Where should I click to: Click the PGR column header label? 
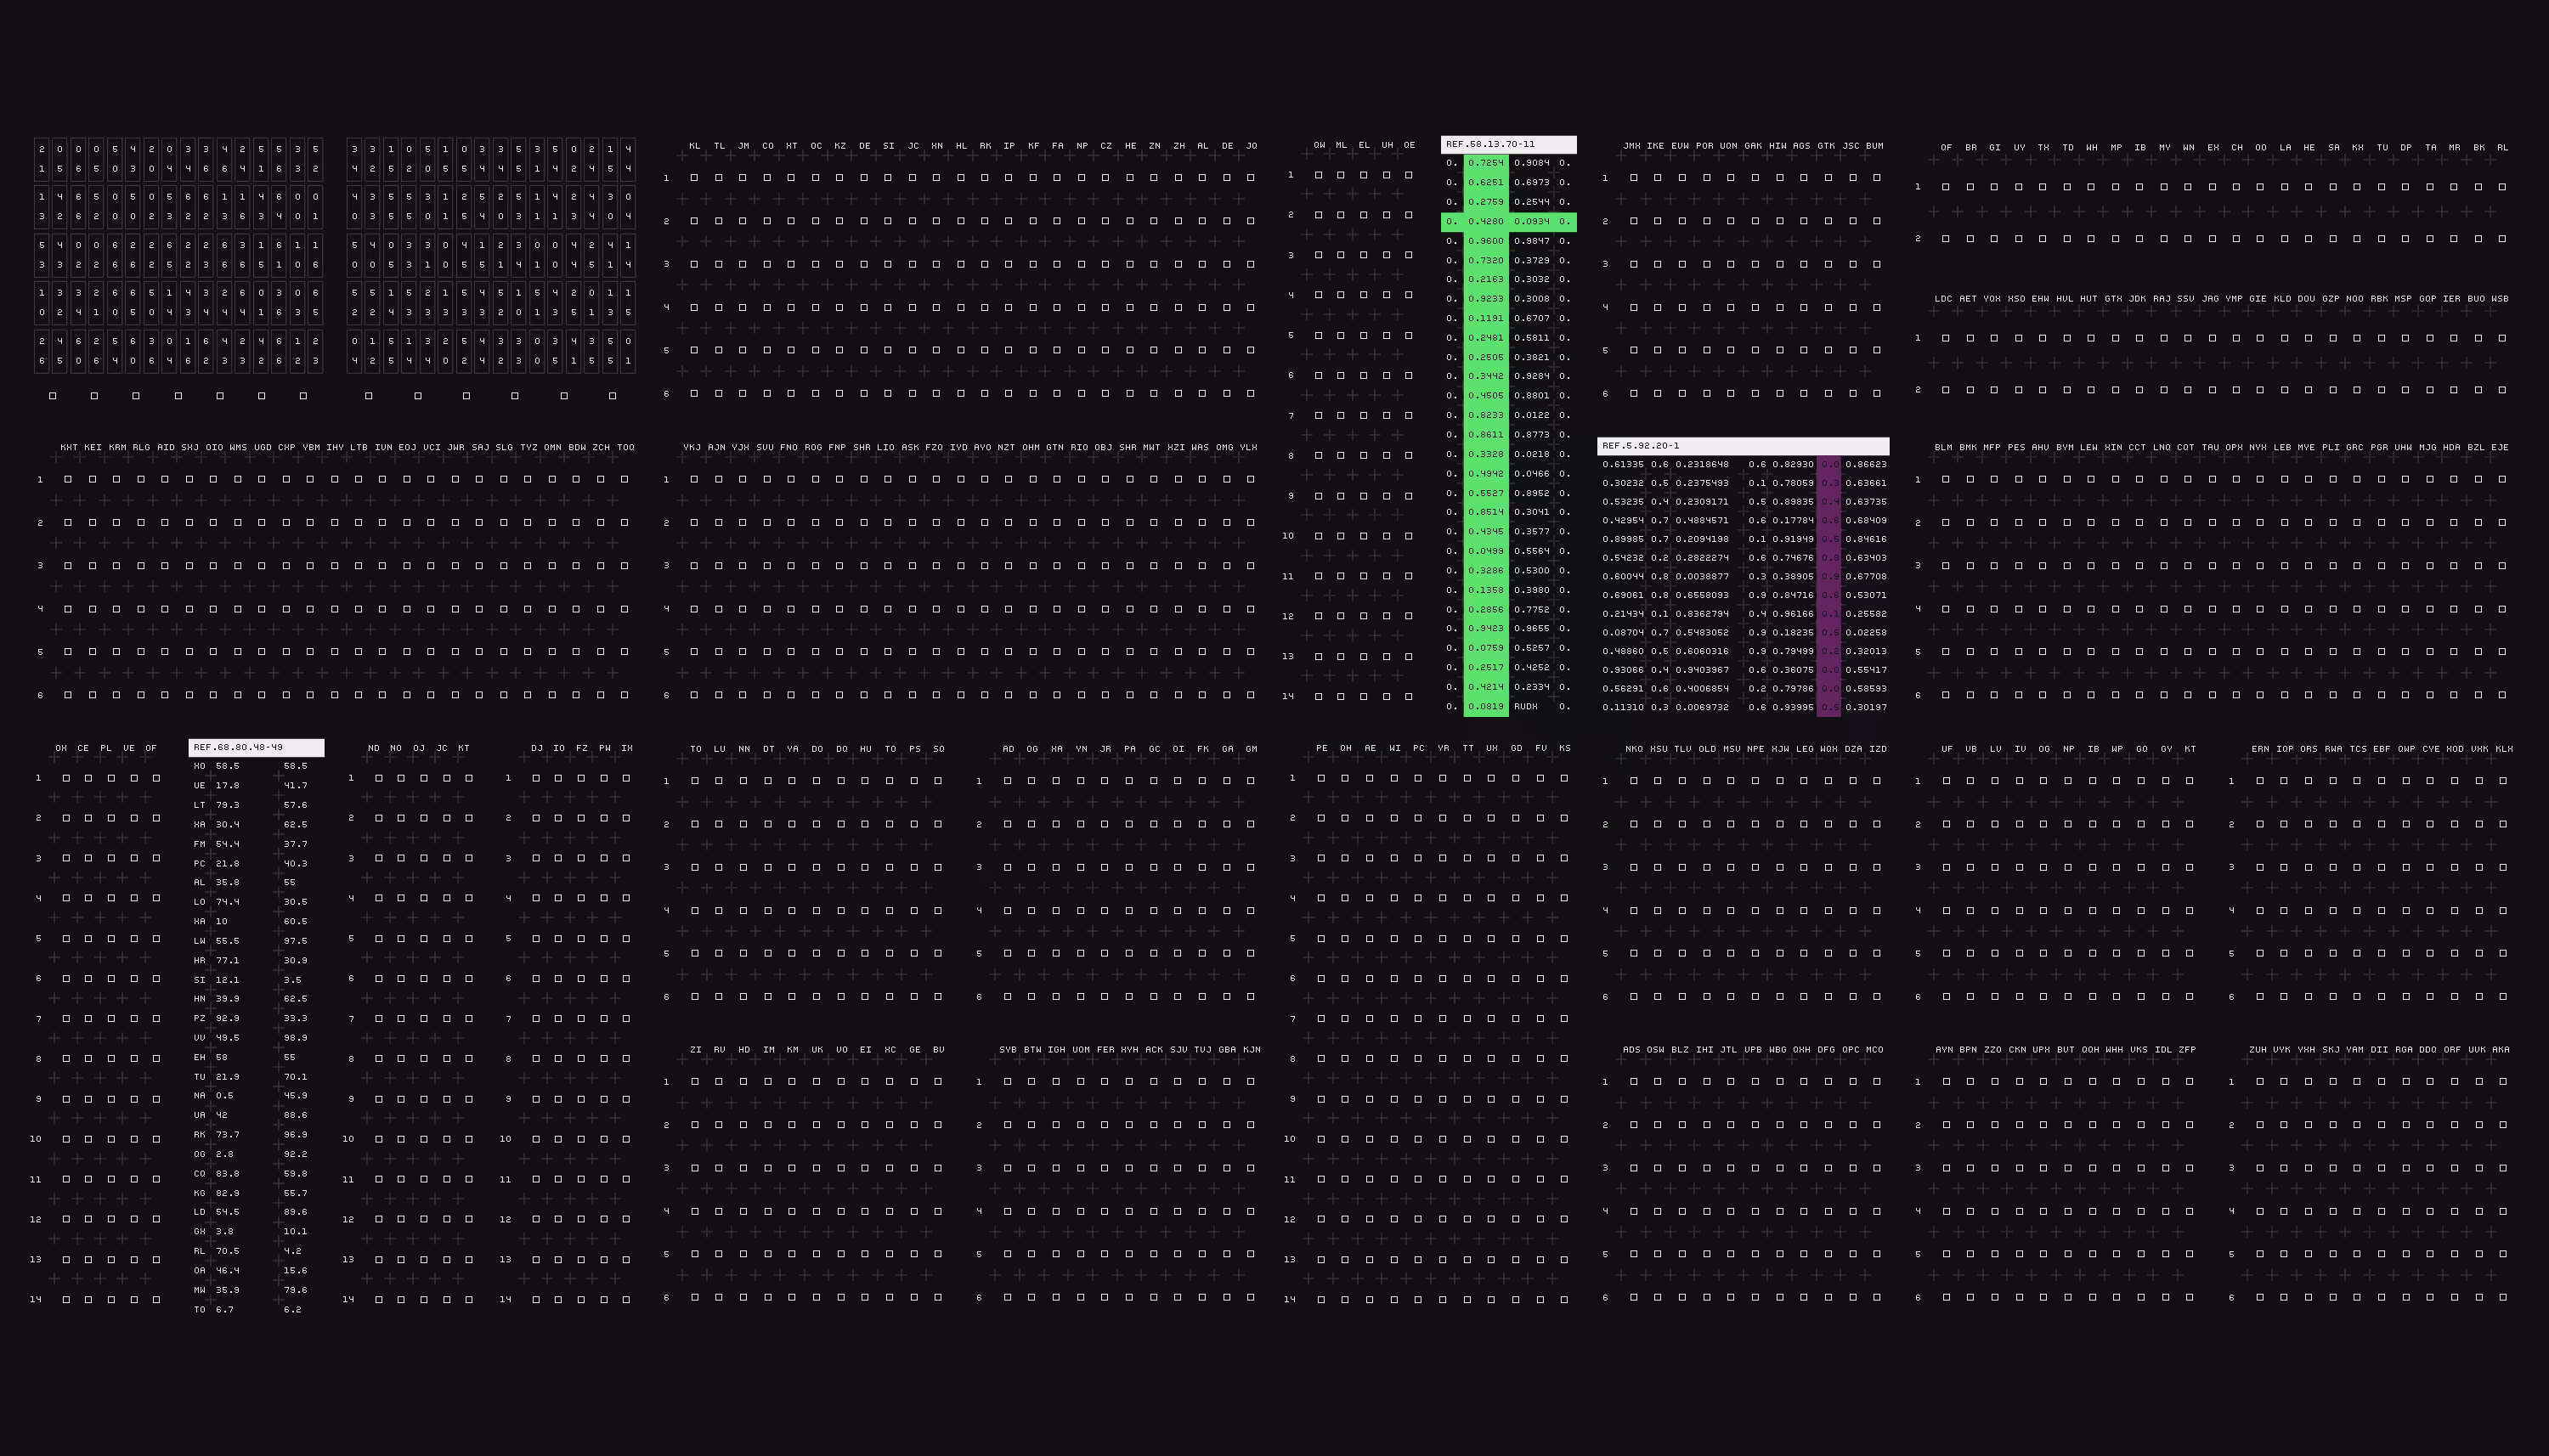pos(2379,447)
